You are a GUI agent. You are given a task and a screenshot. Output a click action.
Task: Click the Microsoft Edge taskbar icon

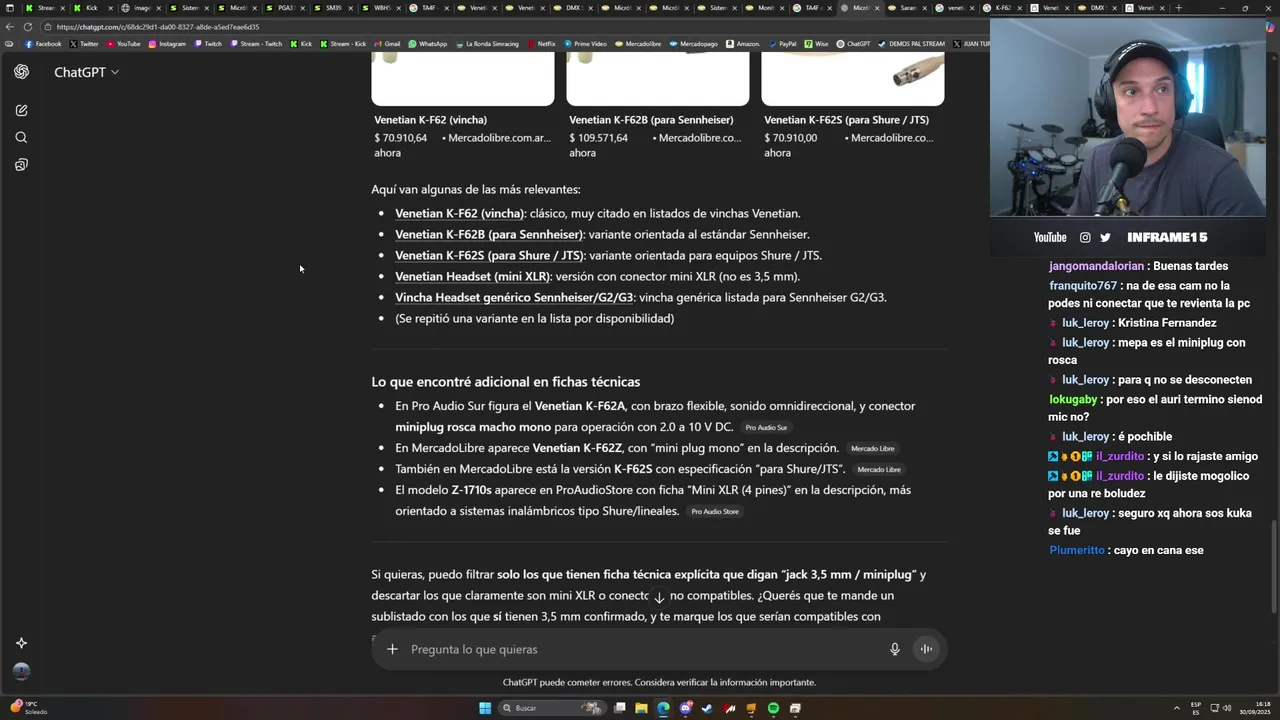click(663, 708)
